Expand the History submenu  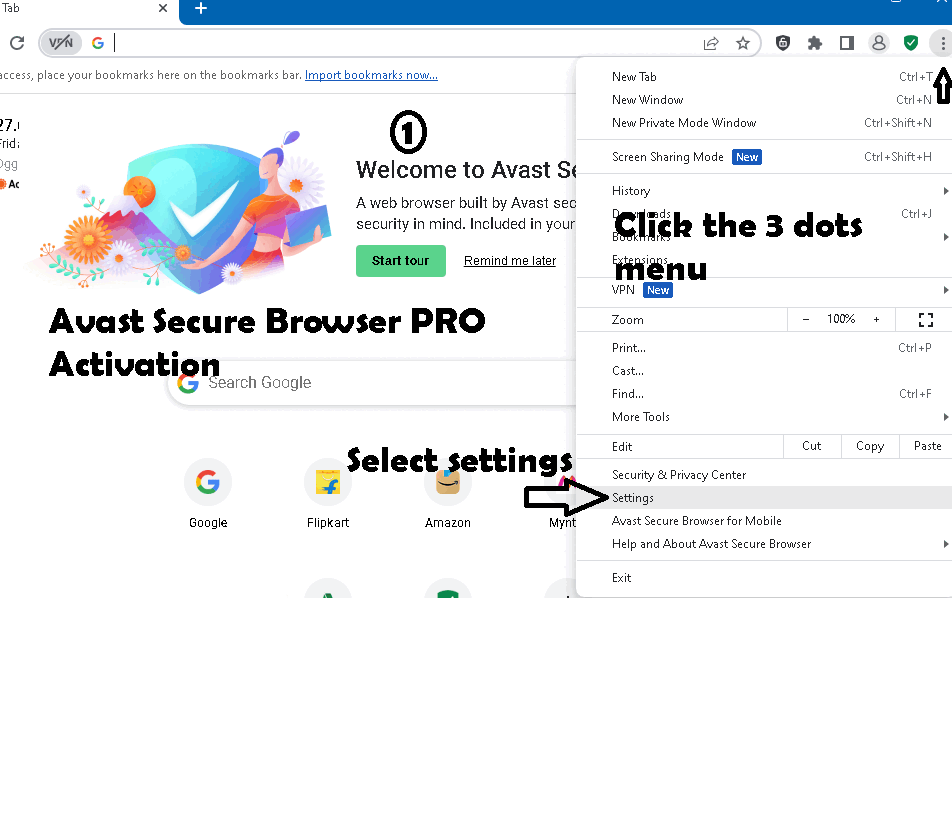[631, 190]
